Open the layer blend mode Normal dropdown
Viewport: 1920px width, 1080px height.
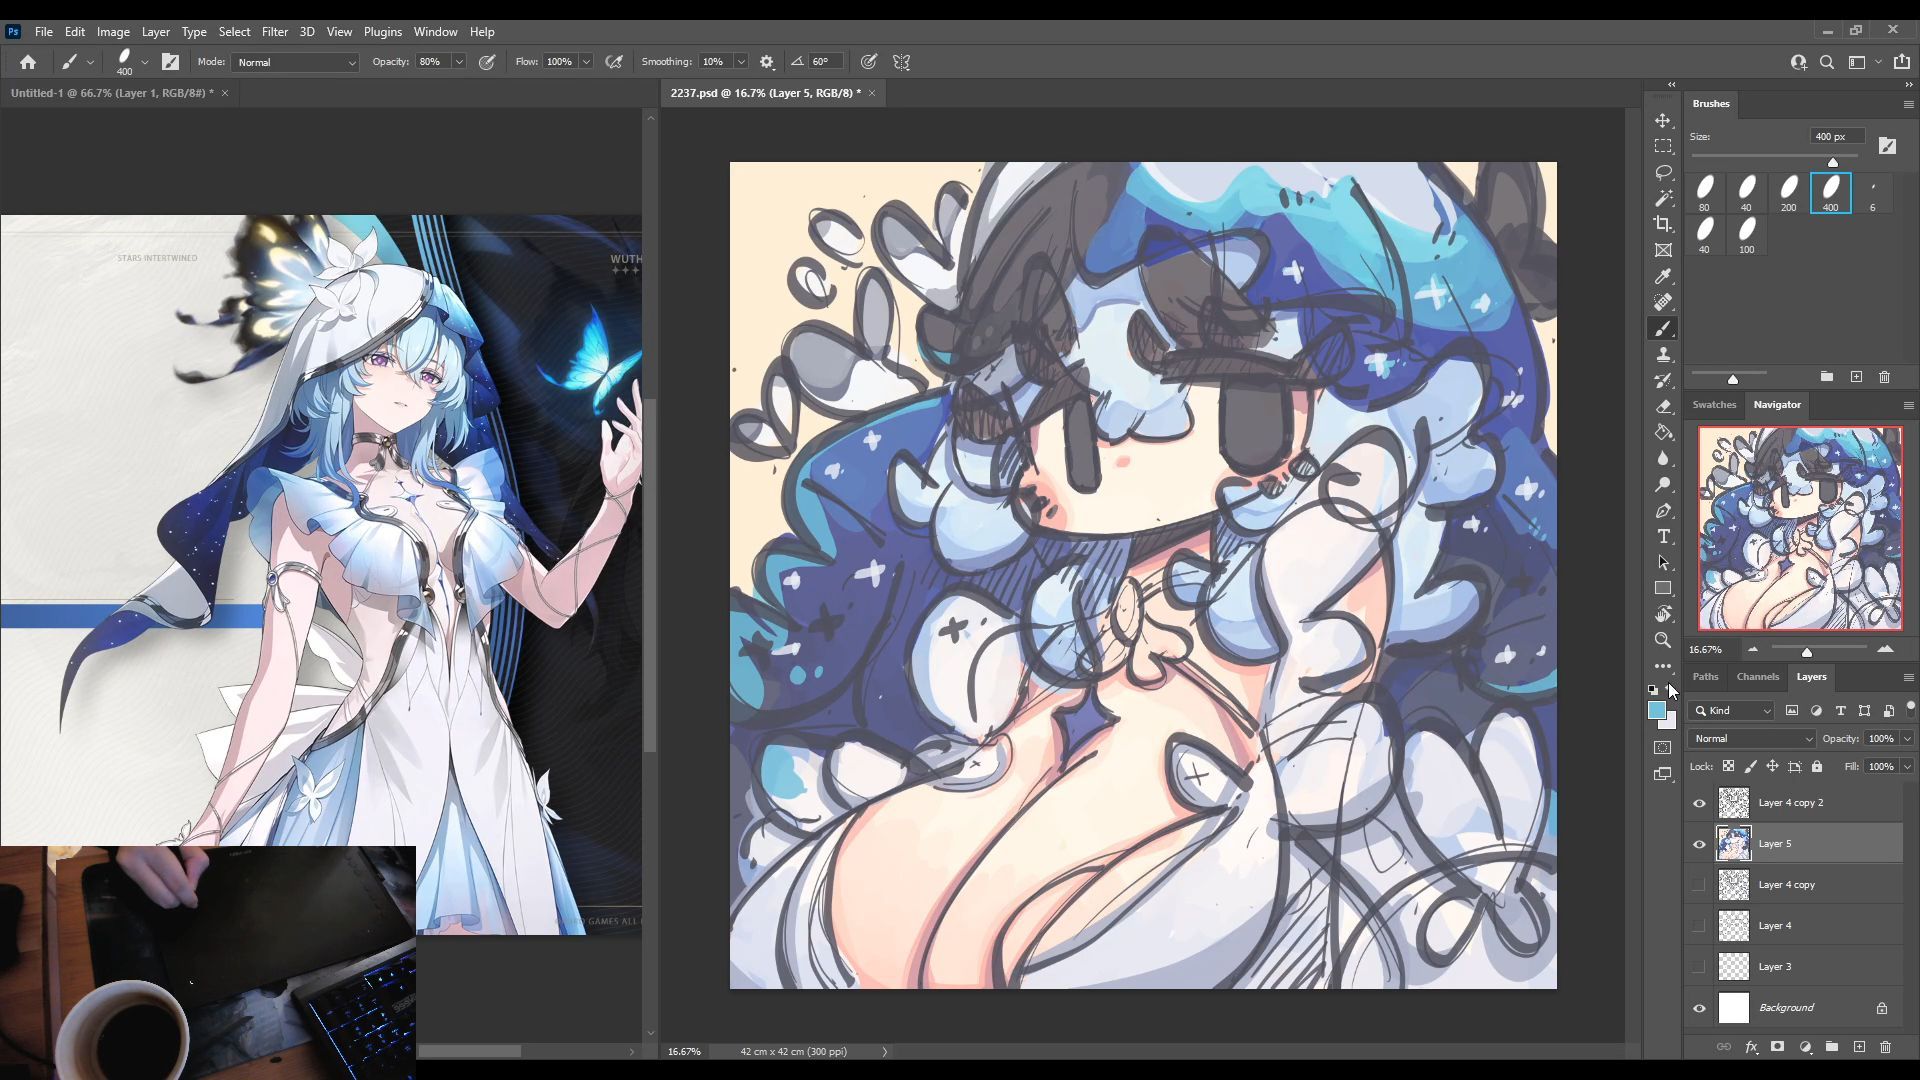(x=1752, y=738)
